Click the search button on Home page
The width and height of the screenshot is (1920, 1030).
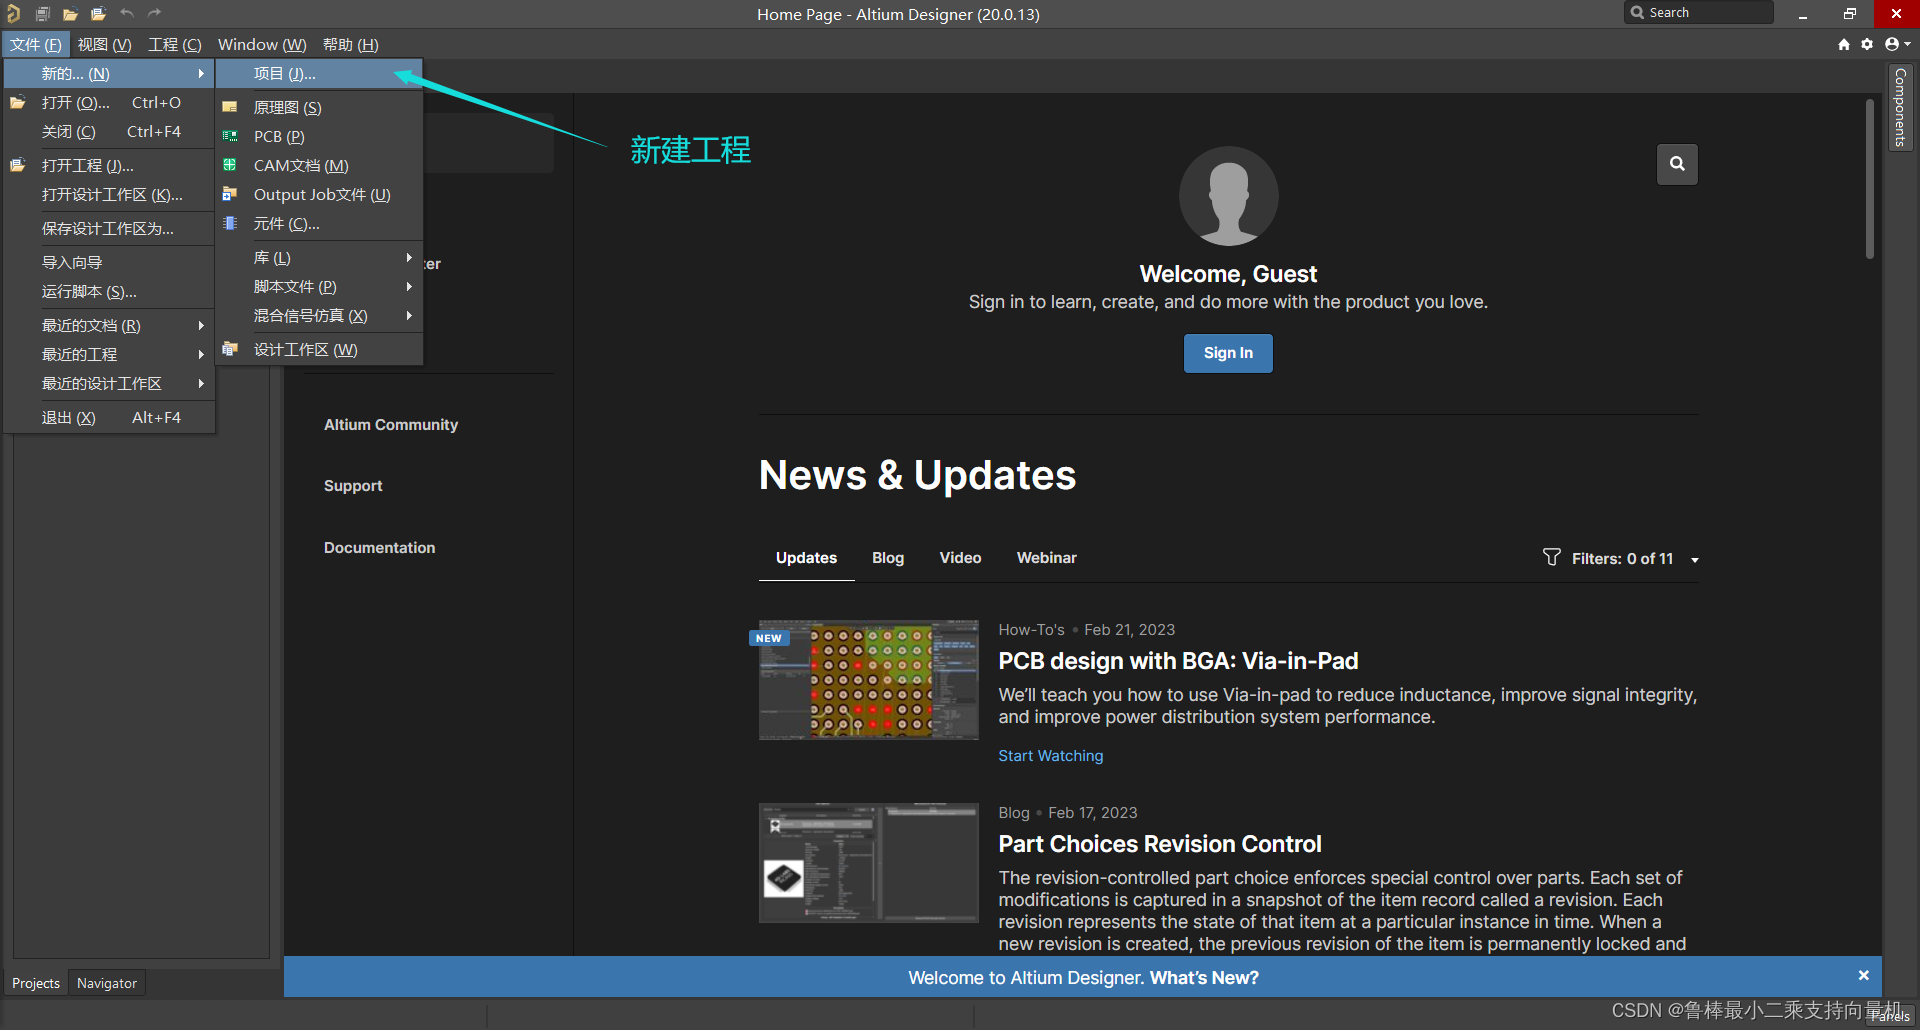[1677, 164]
